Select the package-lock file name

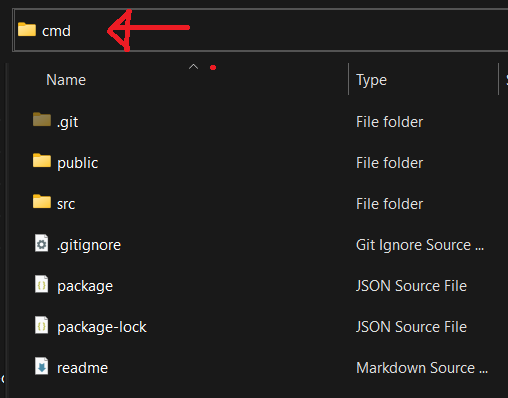coord(102,327)
